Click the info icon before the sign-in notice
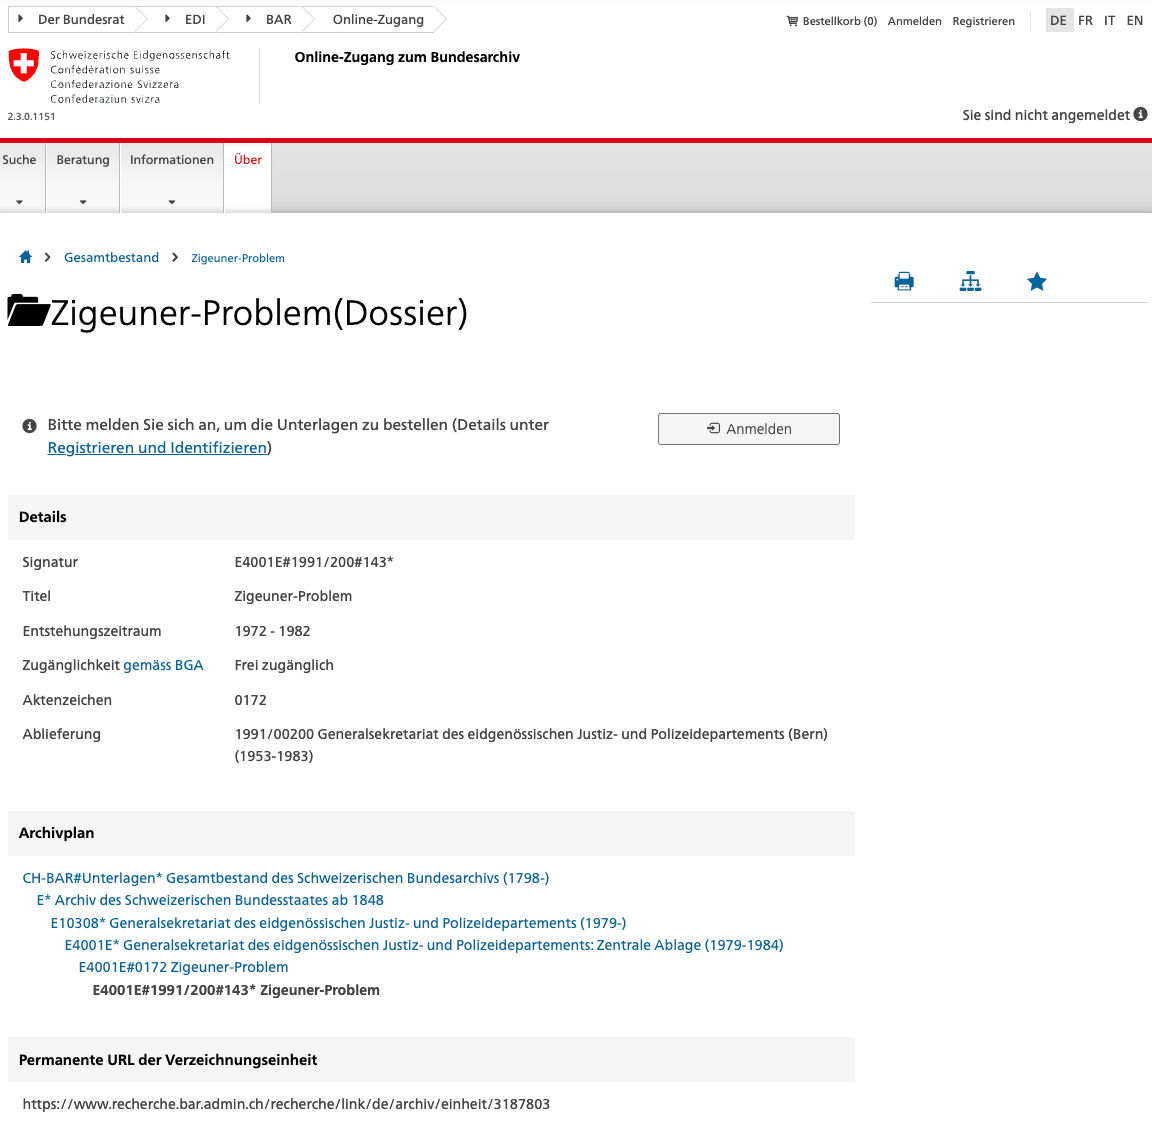Viewport: 1152px width, 1134px height. (29, 425)
